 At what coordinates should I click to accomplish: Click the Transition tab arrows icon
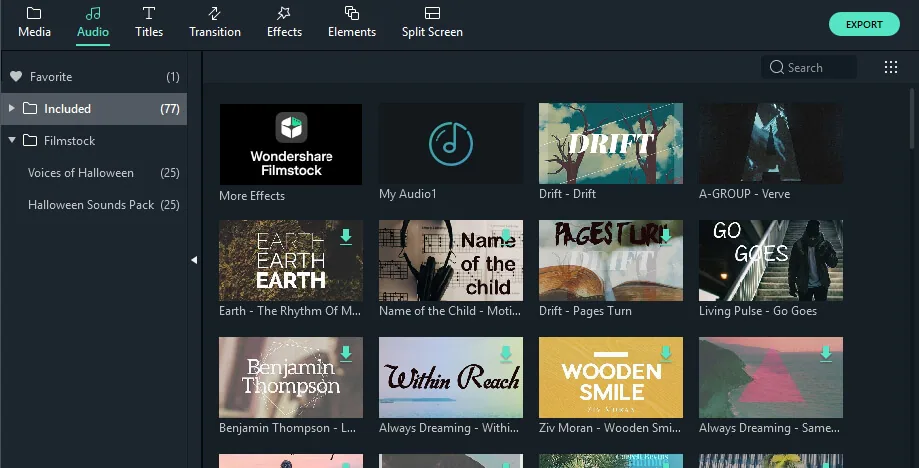(x=215, y=13)
